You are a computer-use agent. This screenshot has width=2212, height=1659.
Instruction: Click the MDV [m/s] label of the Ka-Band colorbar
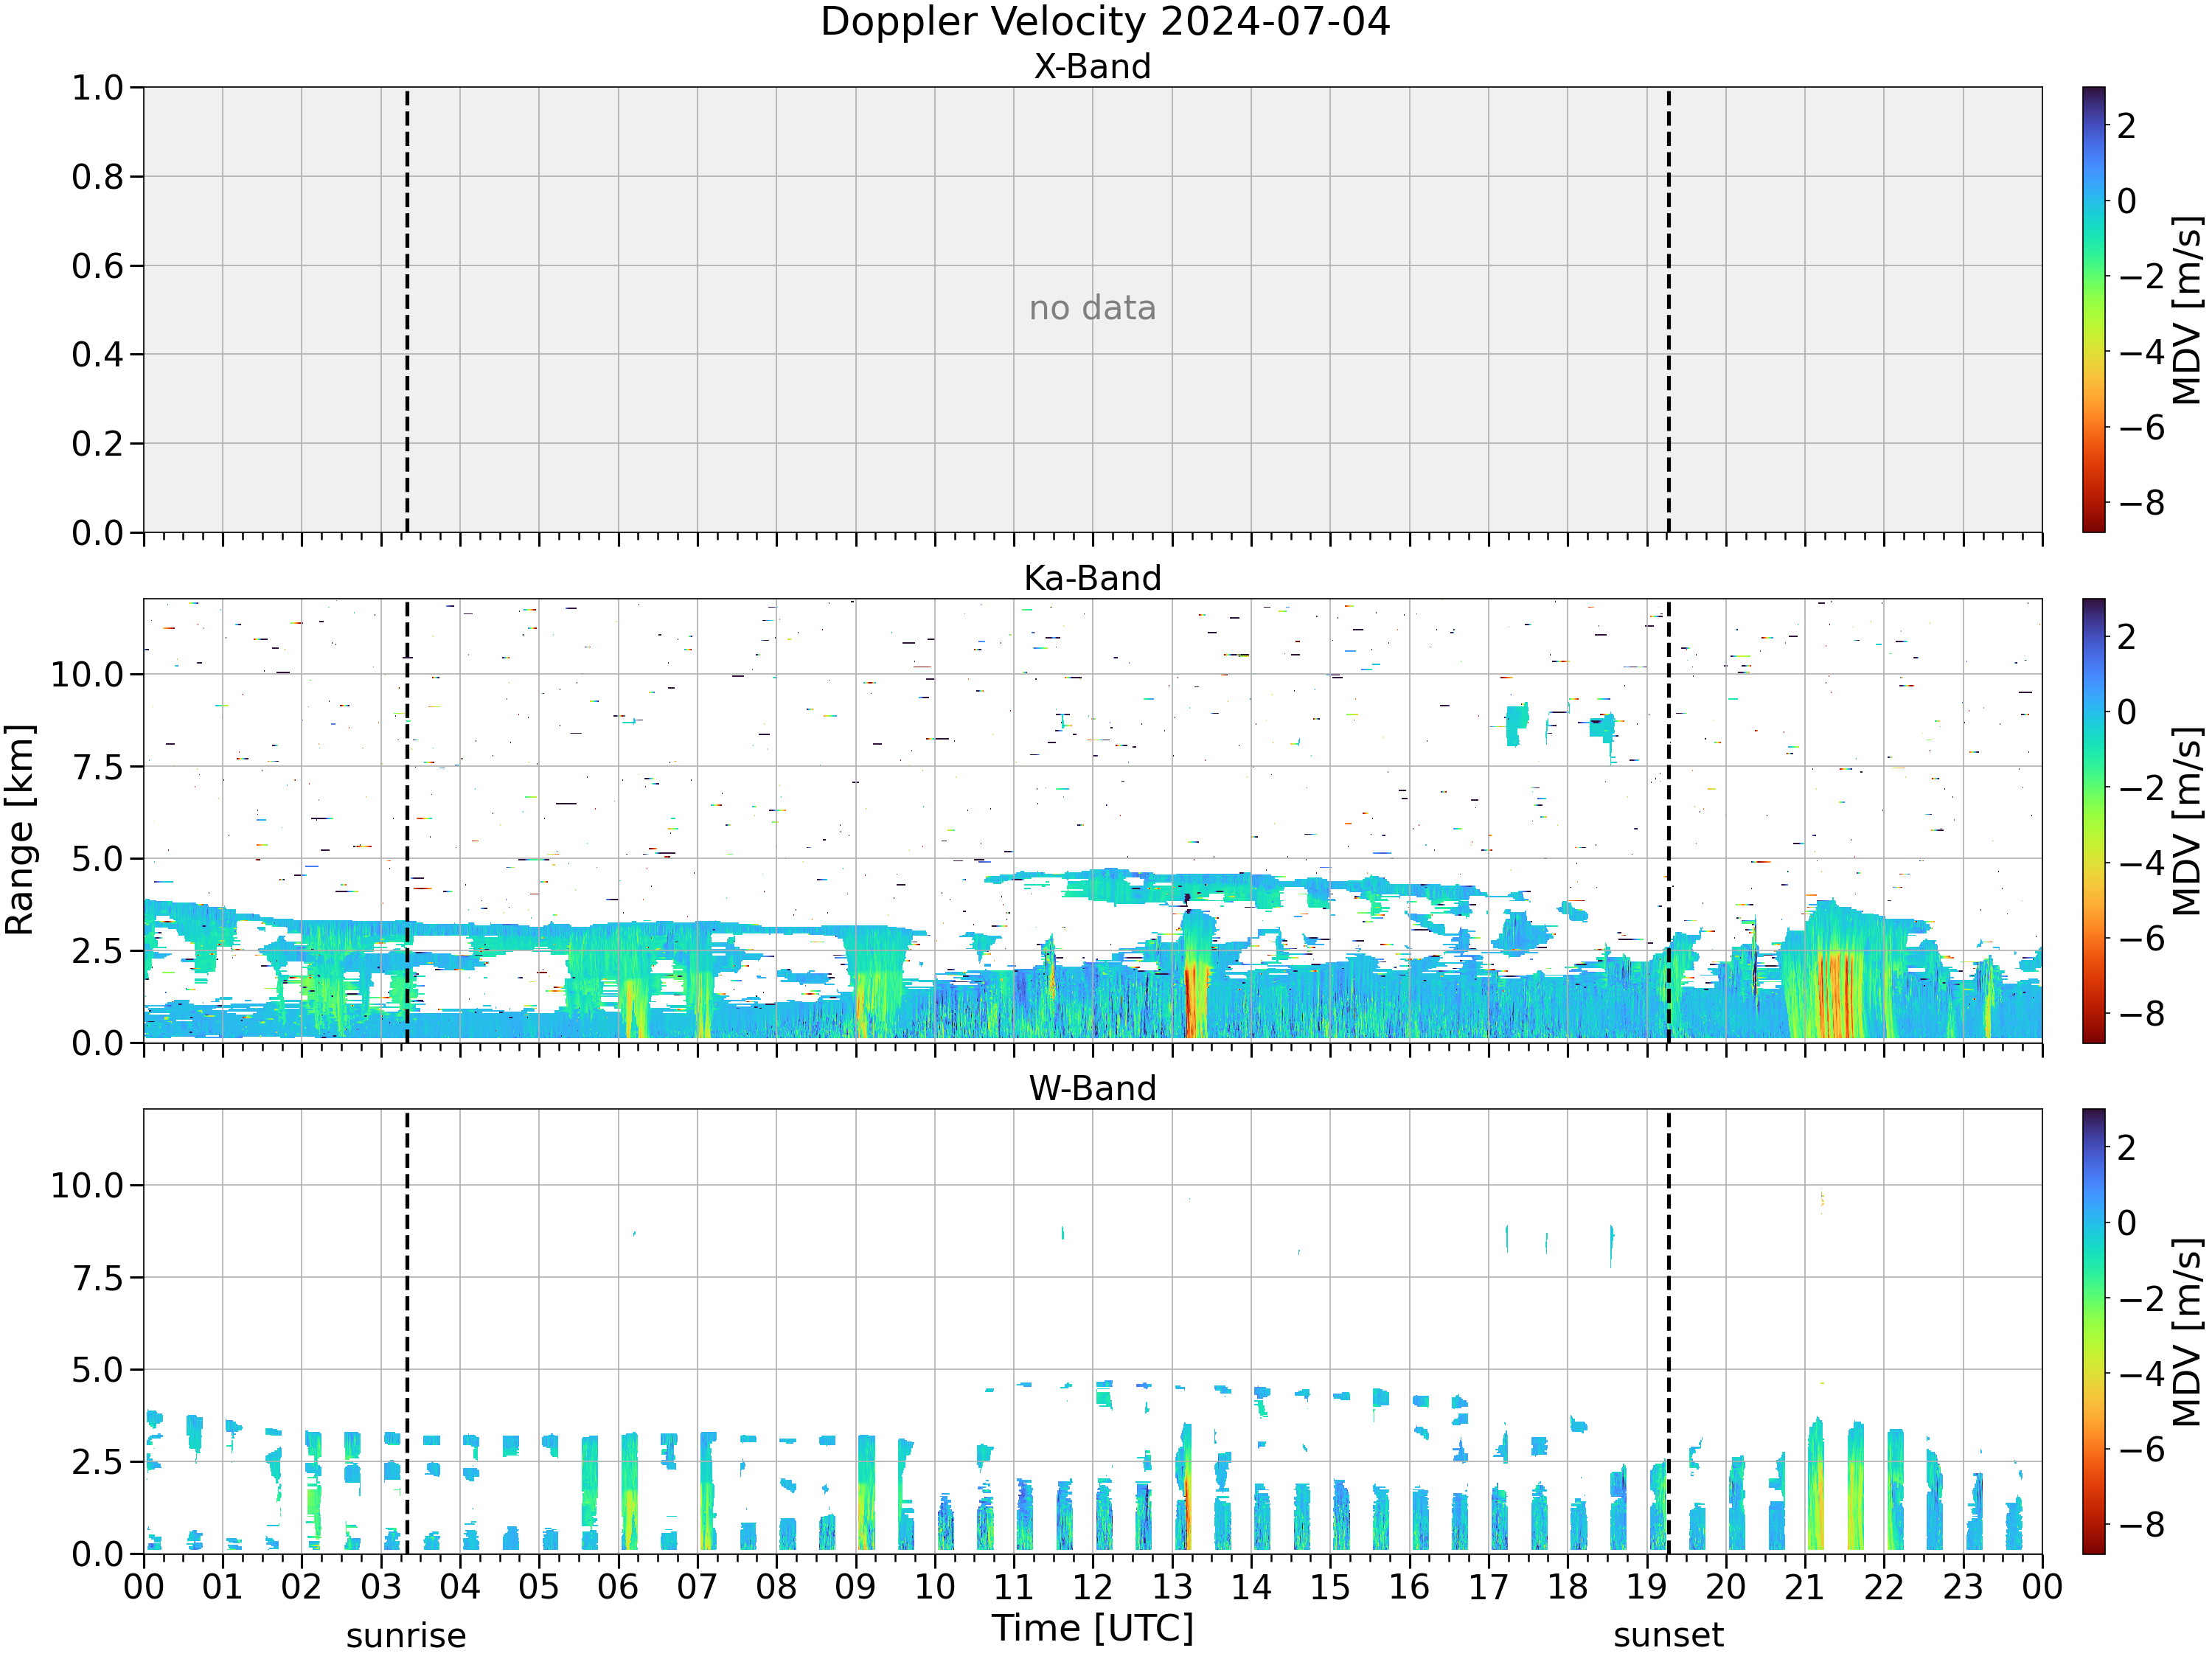(x=2187, y=821)
